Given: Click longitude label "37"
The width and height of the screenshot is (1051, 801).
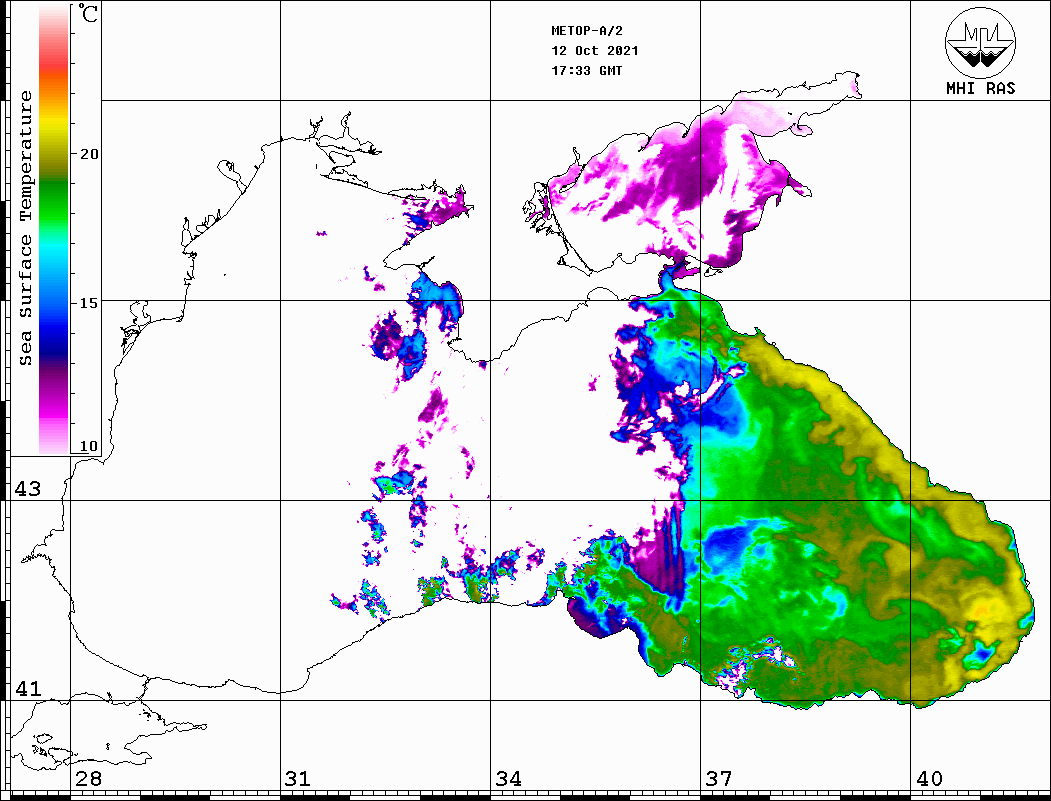Looking at the screenshot, I should (x=719, y=779).
